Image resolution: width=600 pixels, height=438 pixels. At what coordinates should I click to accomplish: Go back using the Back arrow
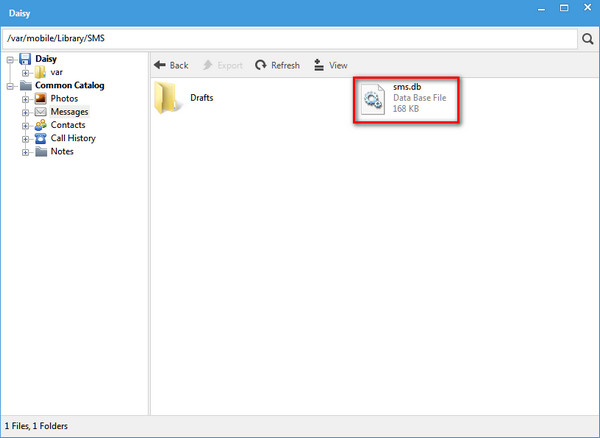pos(171,65)
